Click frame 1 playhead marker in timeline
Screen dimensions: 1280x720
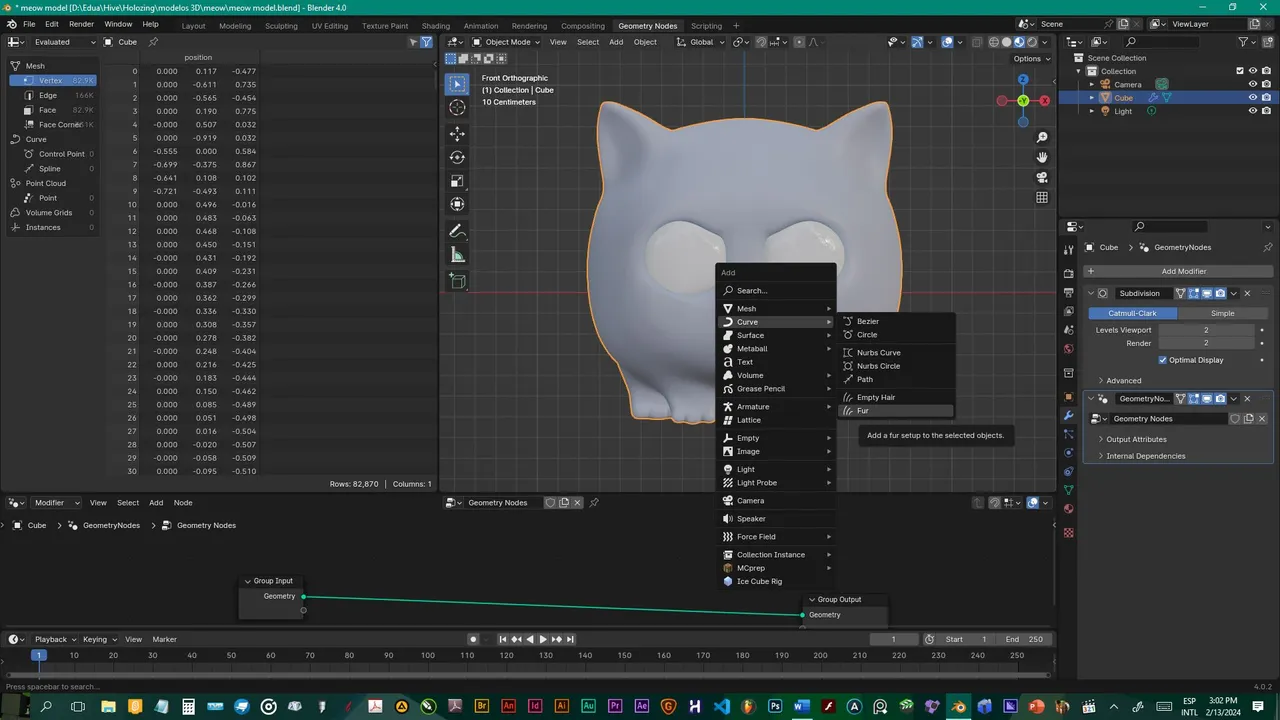pyautogui.click(x=38, y=655)
